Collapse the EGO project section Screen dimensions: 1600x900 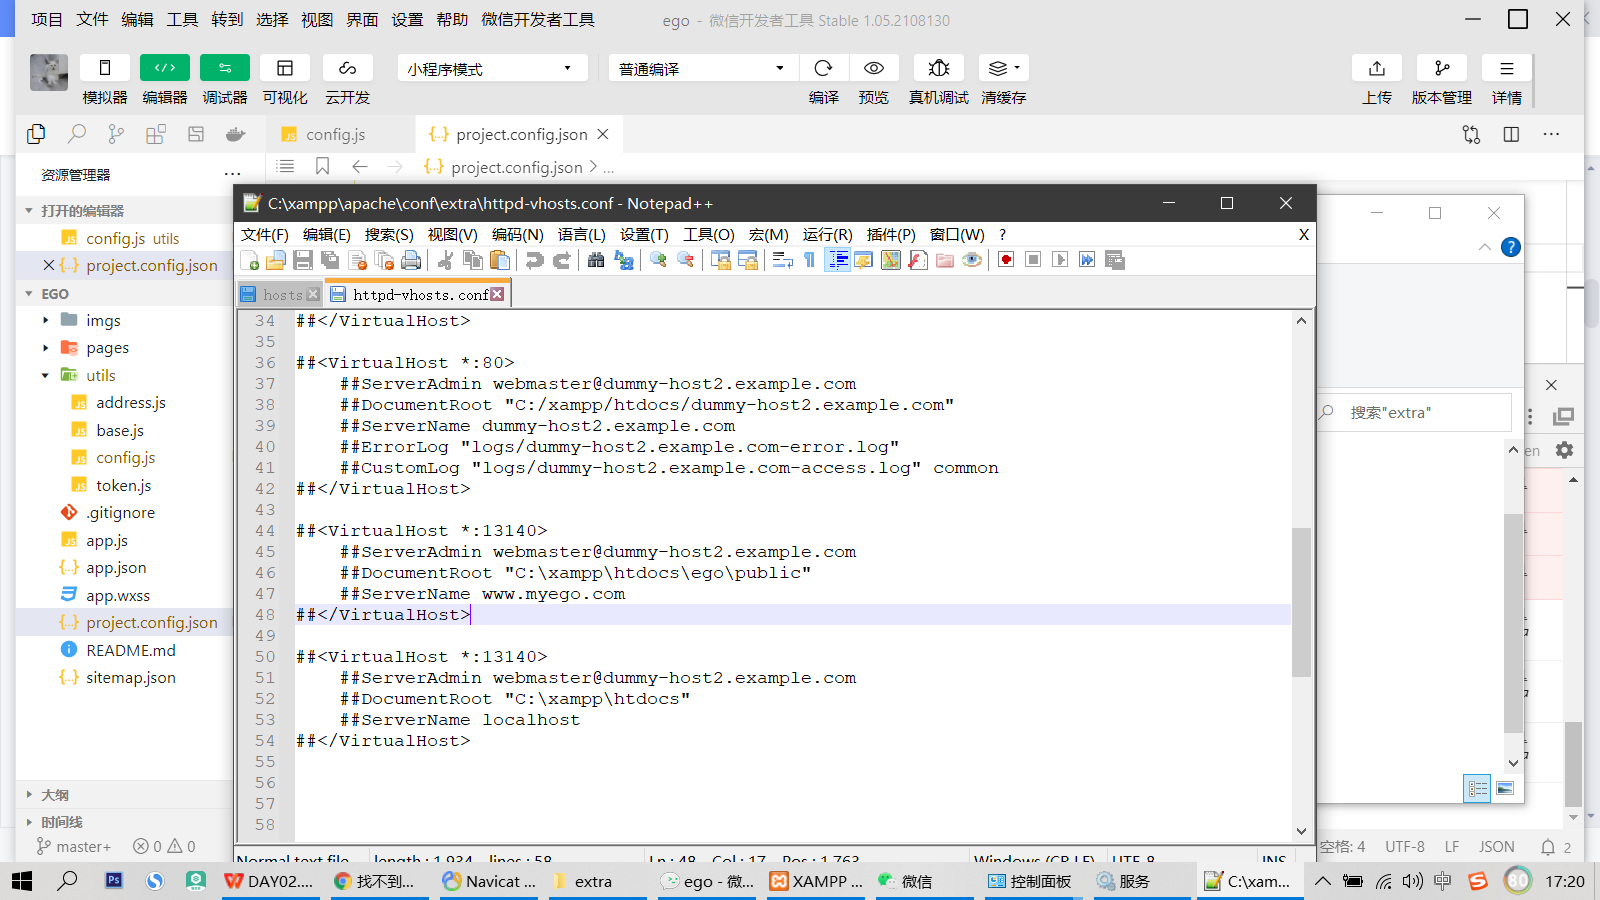pos(29,294)
